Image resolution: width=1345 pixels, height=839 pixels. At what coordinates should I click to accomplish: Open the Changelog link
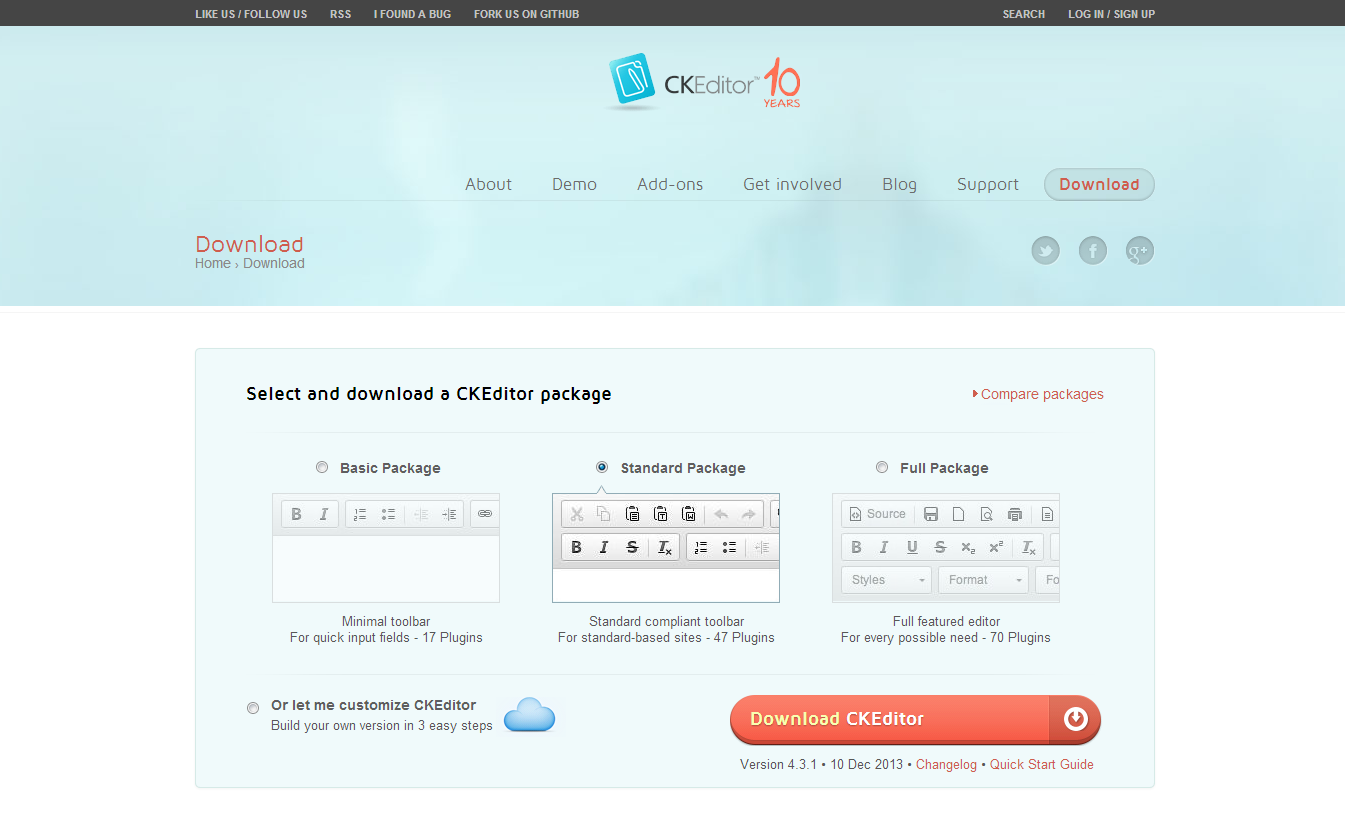tap(946, 764)
